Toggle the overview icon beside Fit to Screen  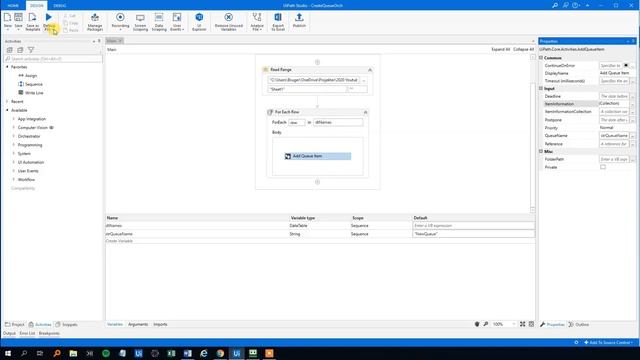(531, 324)
